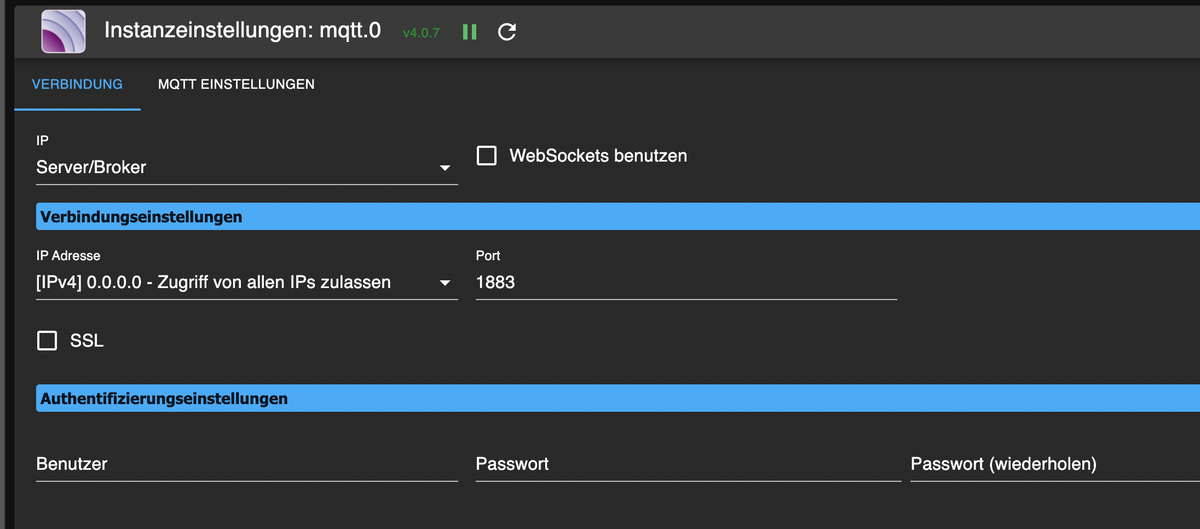Click the WebSockets benutzen label text
This screenshot has height=529, width=1200.
(598, 156)
